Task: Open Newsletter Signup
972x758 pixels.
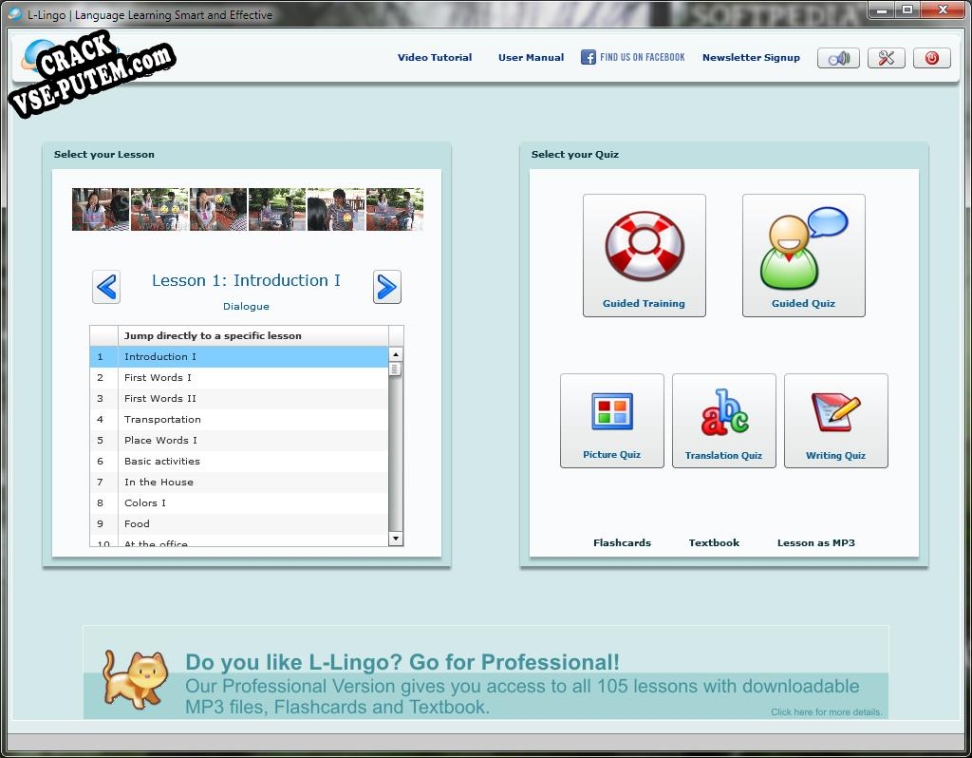Action: (x=751, y=58)
